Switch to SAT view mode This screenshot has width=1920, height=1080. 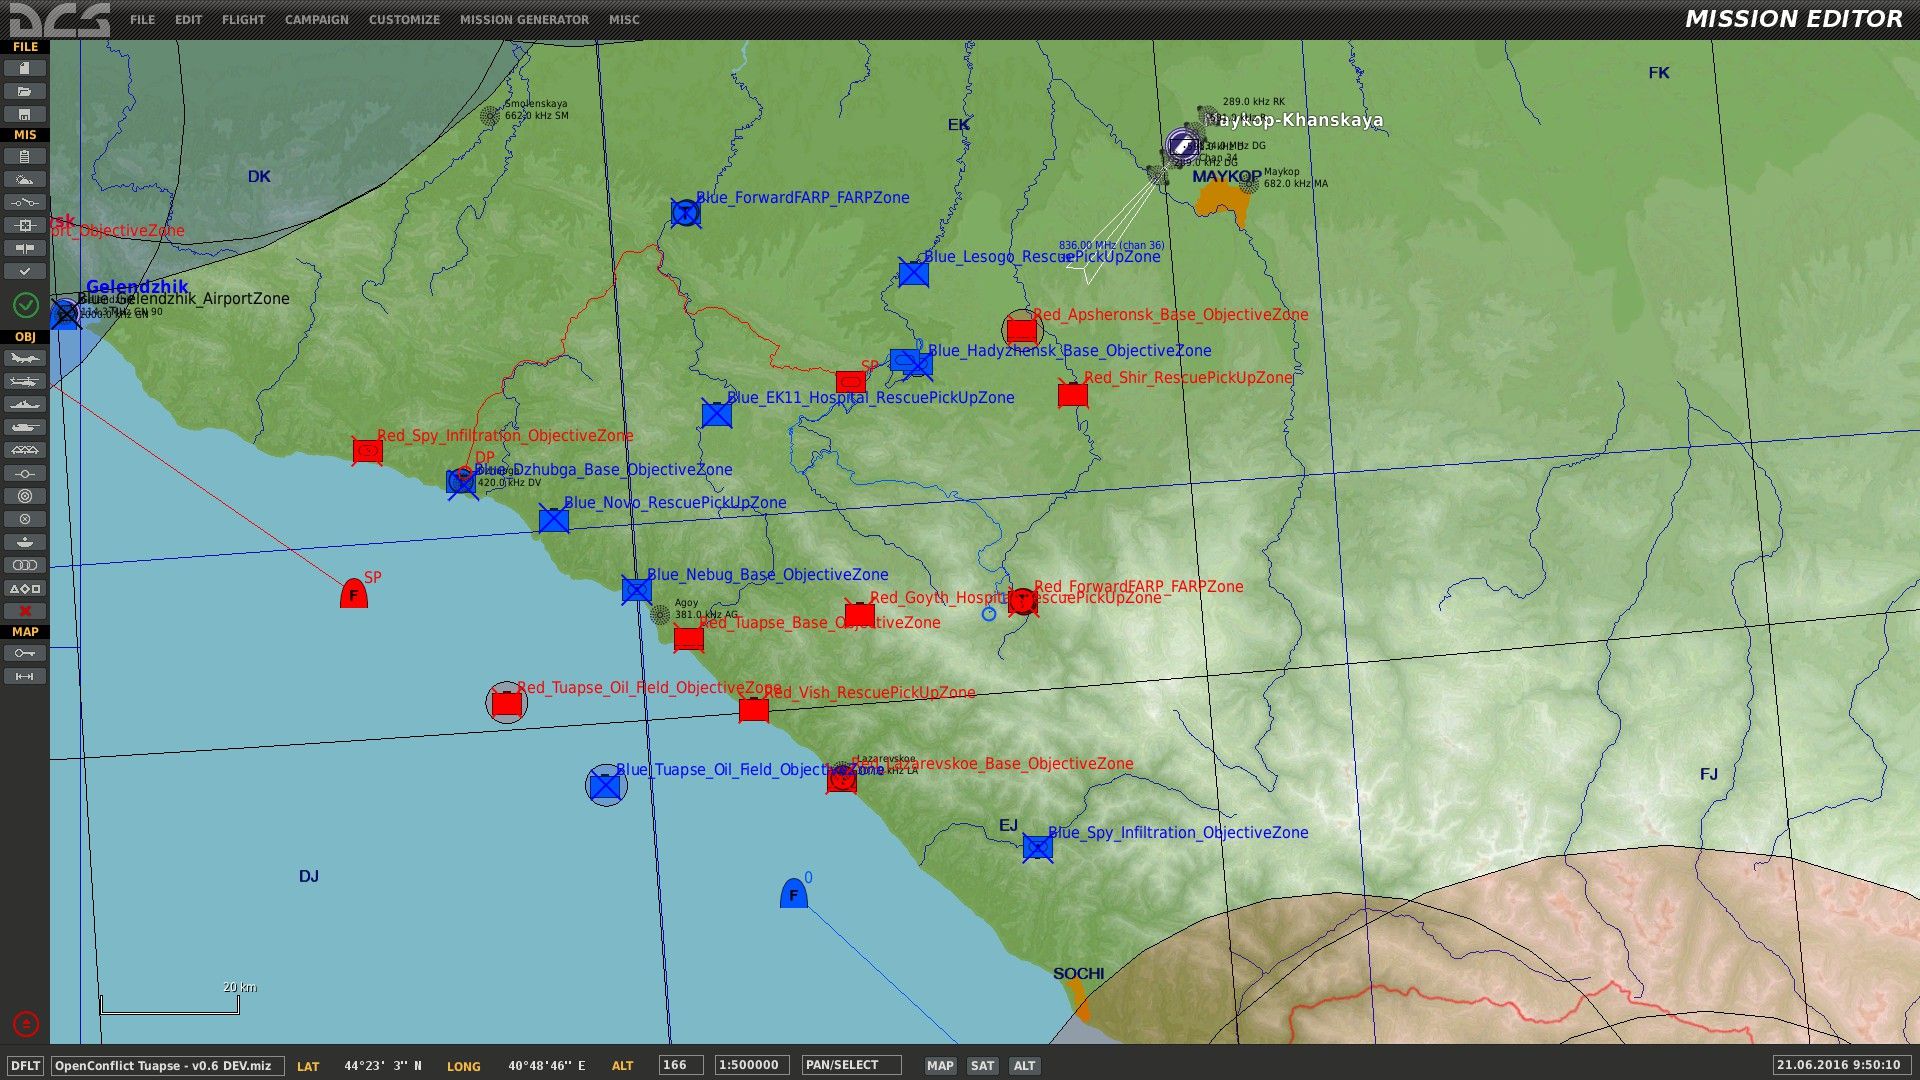point(982,1066)
